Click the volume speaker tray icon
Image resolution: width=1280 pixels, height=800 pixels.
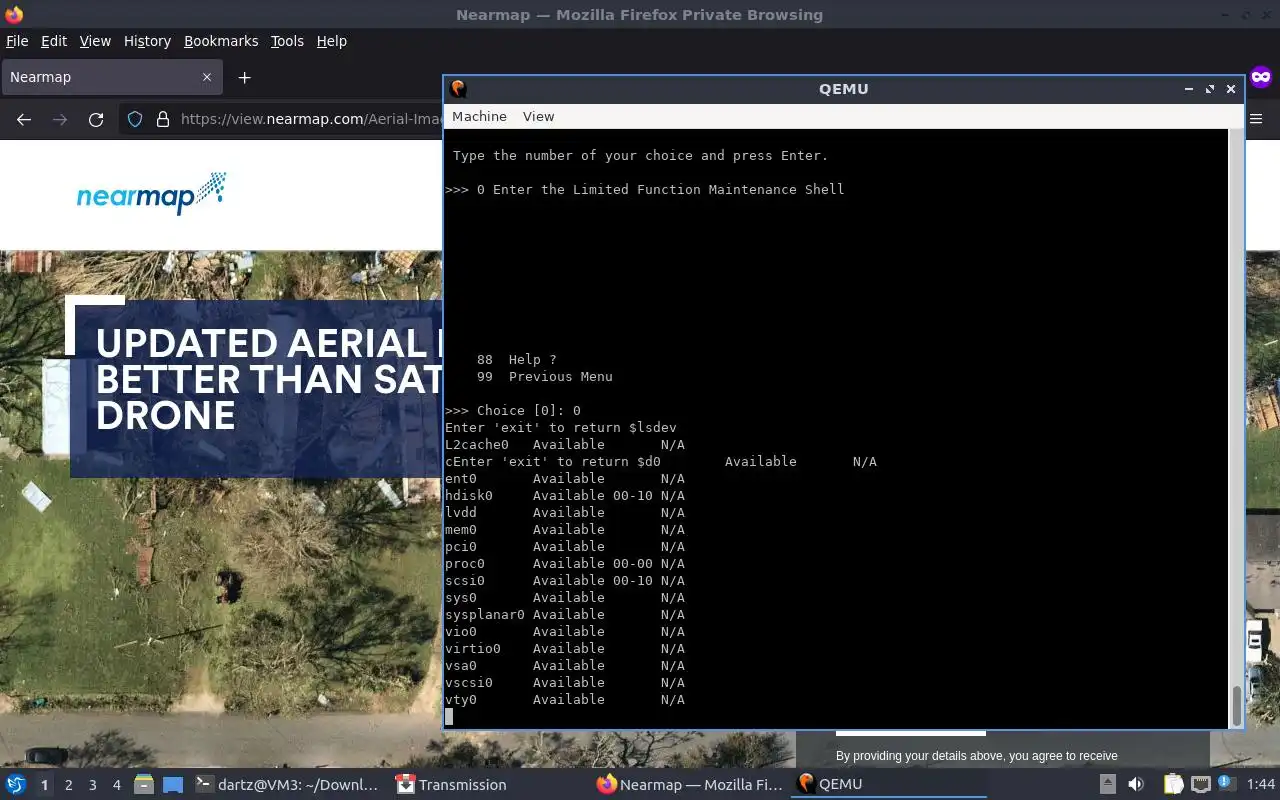pyautogui.click(x=1136, y=784)
